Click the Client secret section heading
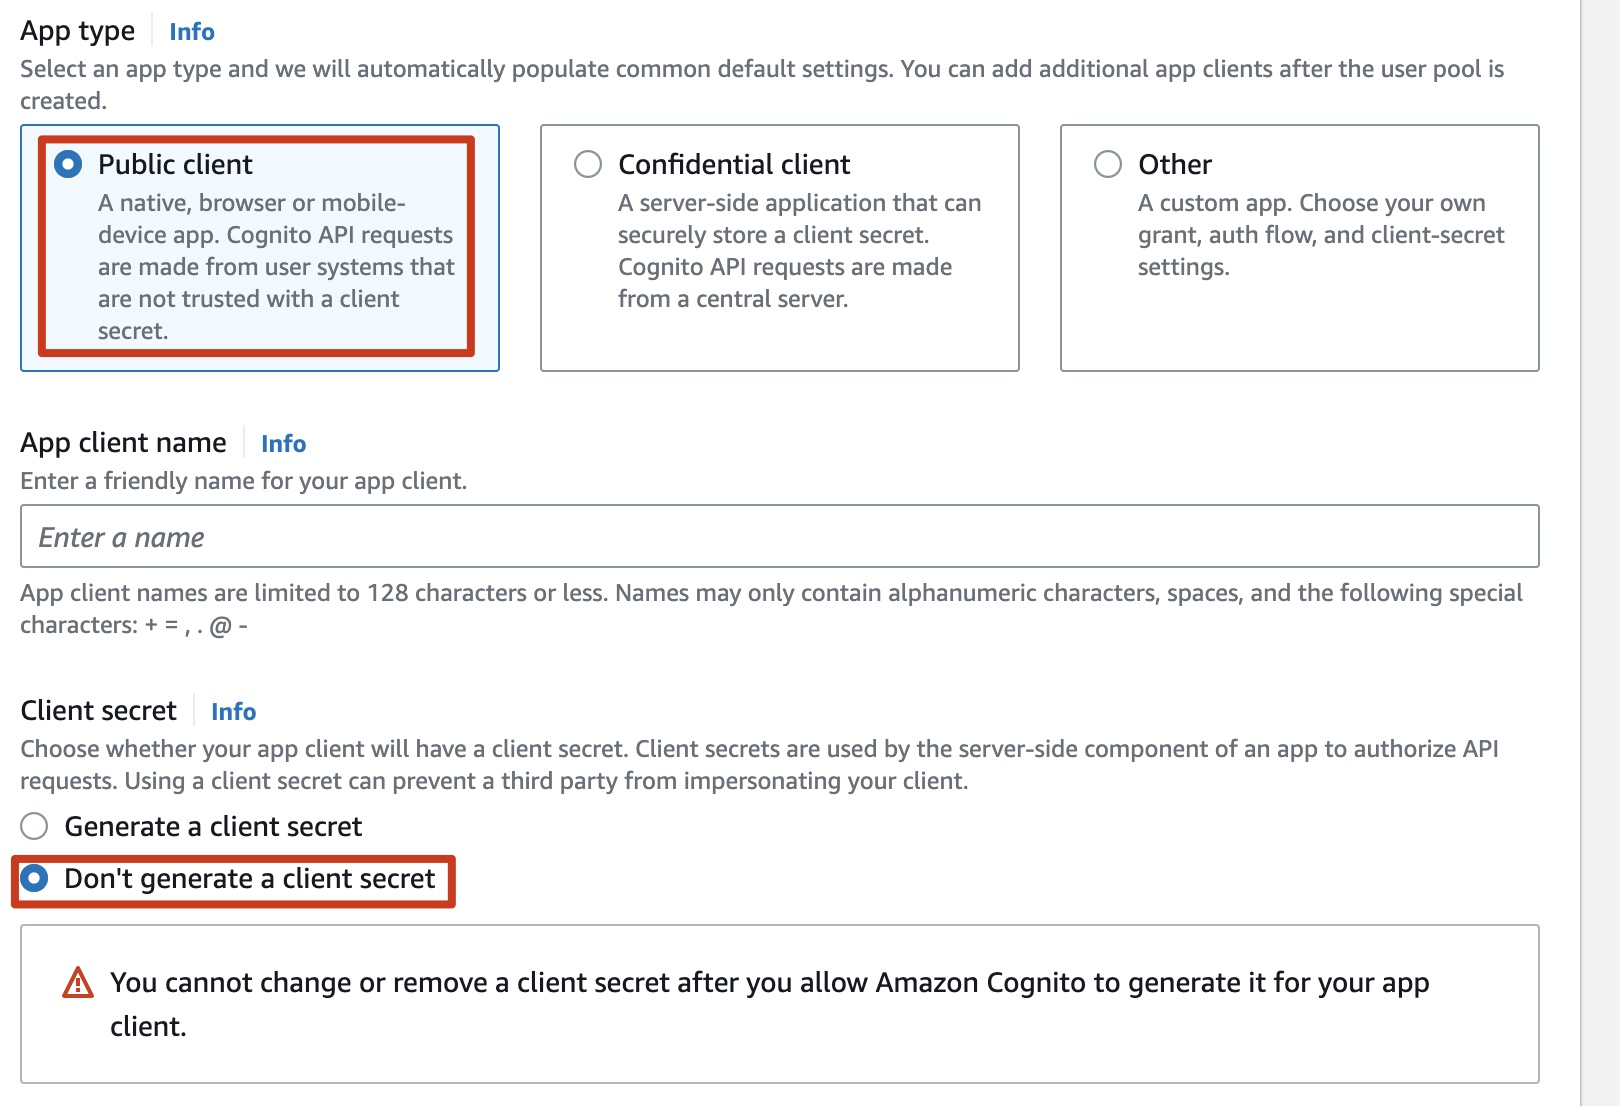 [x=99, y=711]
